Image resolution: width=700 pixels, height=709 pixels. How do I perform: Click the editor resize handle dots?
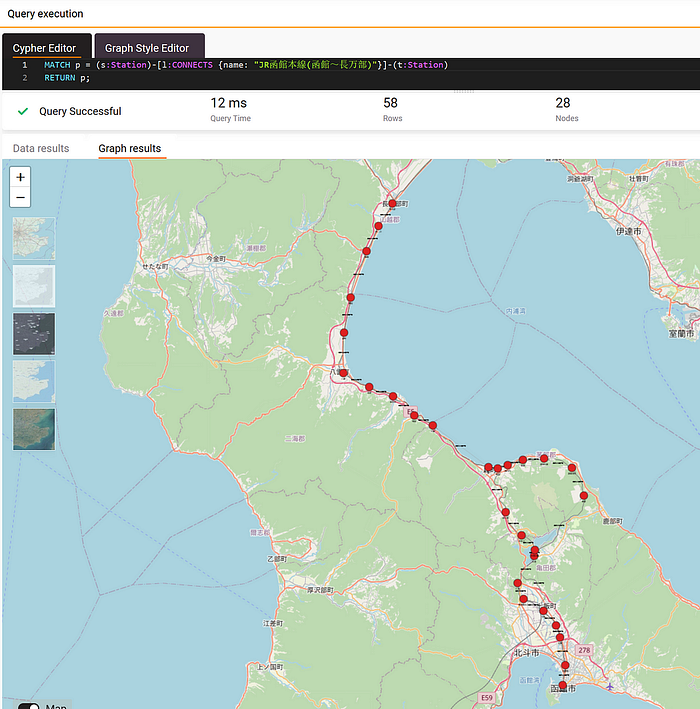pos(464,91)
